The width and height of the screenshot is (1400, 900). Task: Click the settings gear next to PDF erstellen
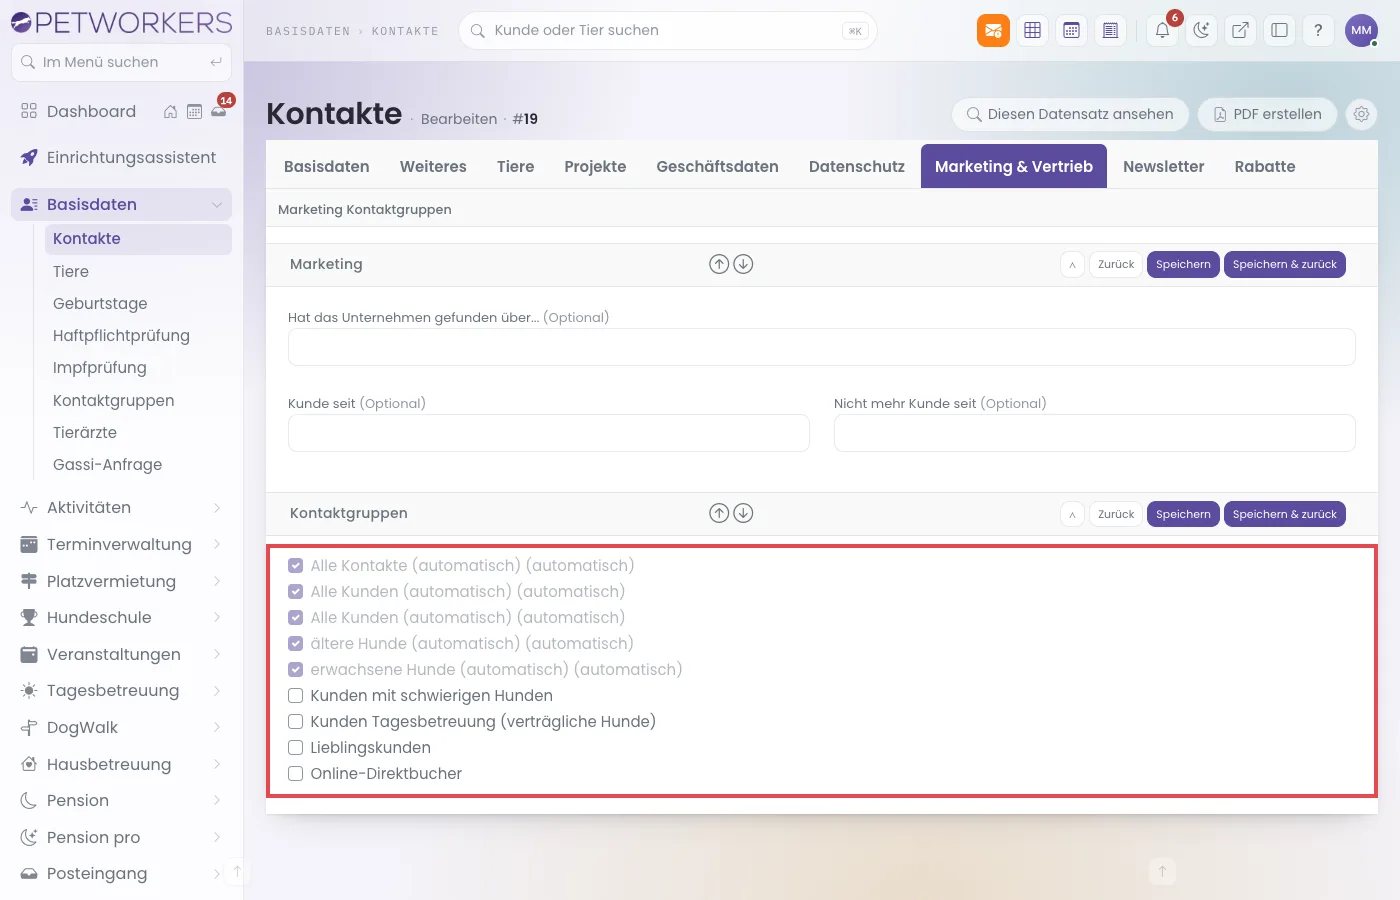point(1361,114)
